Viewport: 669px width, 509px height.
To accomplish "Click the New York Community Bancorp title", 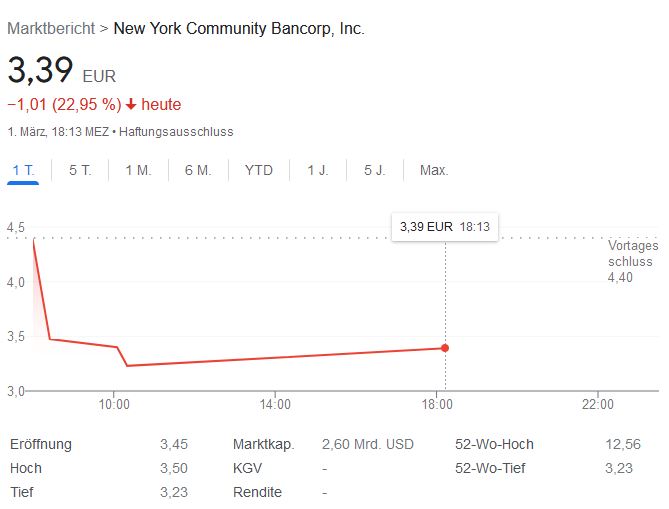I will point(239,28).
